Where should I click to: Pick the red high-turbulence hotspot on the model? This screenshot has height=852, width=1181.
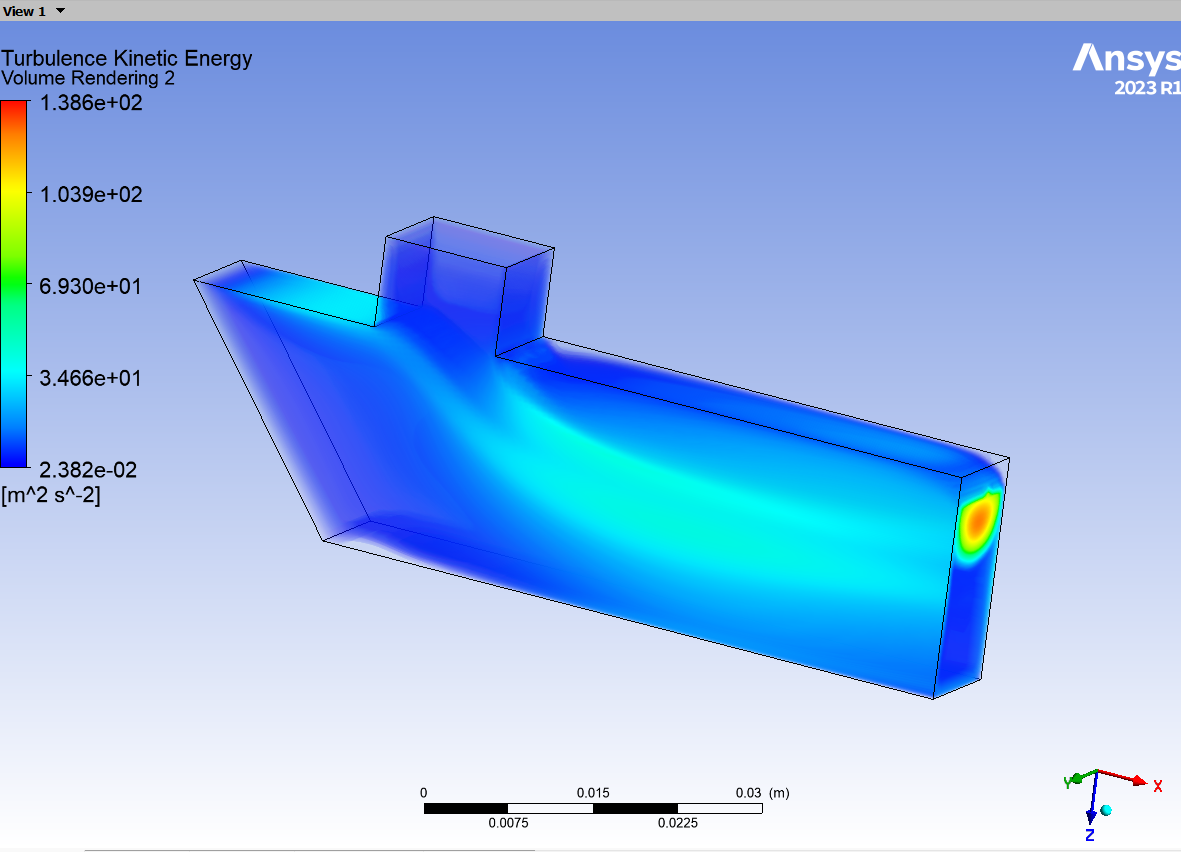coord(978,518)
